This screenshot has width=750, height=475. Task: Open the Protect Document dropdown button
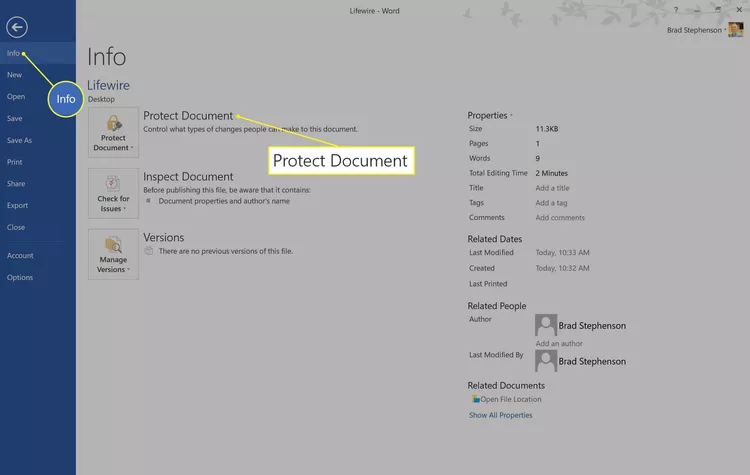113,133
